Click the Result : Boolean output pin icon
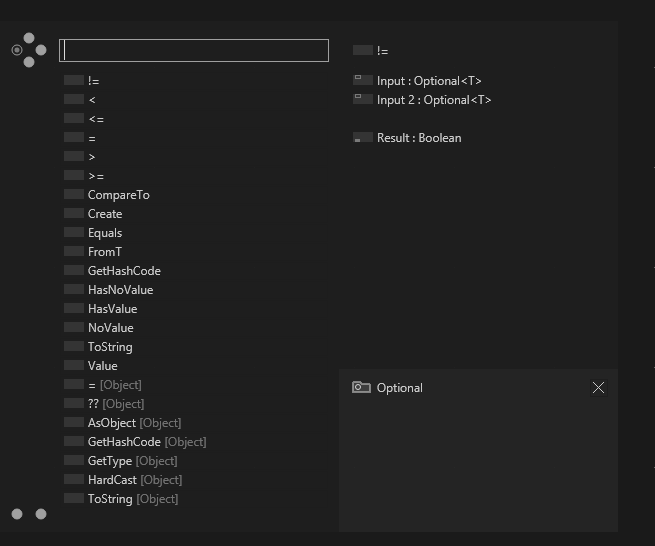This screenshot has width=655, height=546. pyautogui.click(x=363, y=137)
